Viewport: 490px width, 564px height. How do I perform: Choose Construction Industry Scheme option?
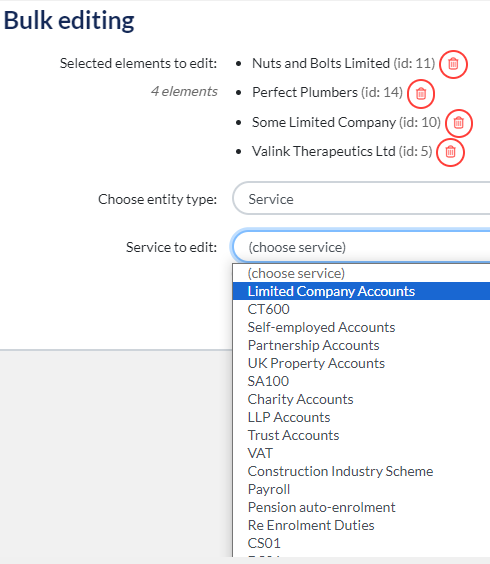(361, 471)
